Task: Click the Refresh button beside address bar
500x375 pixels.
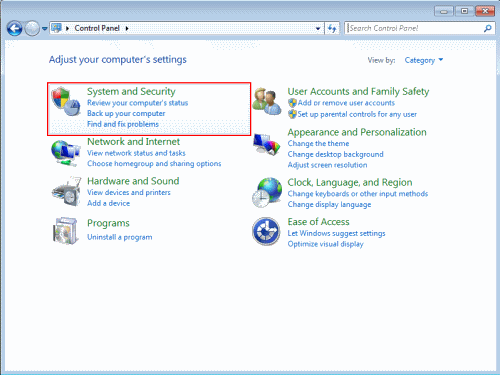Action: pyautogui.click(x=332, y=28)
